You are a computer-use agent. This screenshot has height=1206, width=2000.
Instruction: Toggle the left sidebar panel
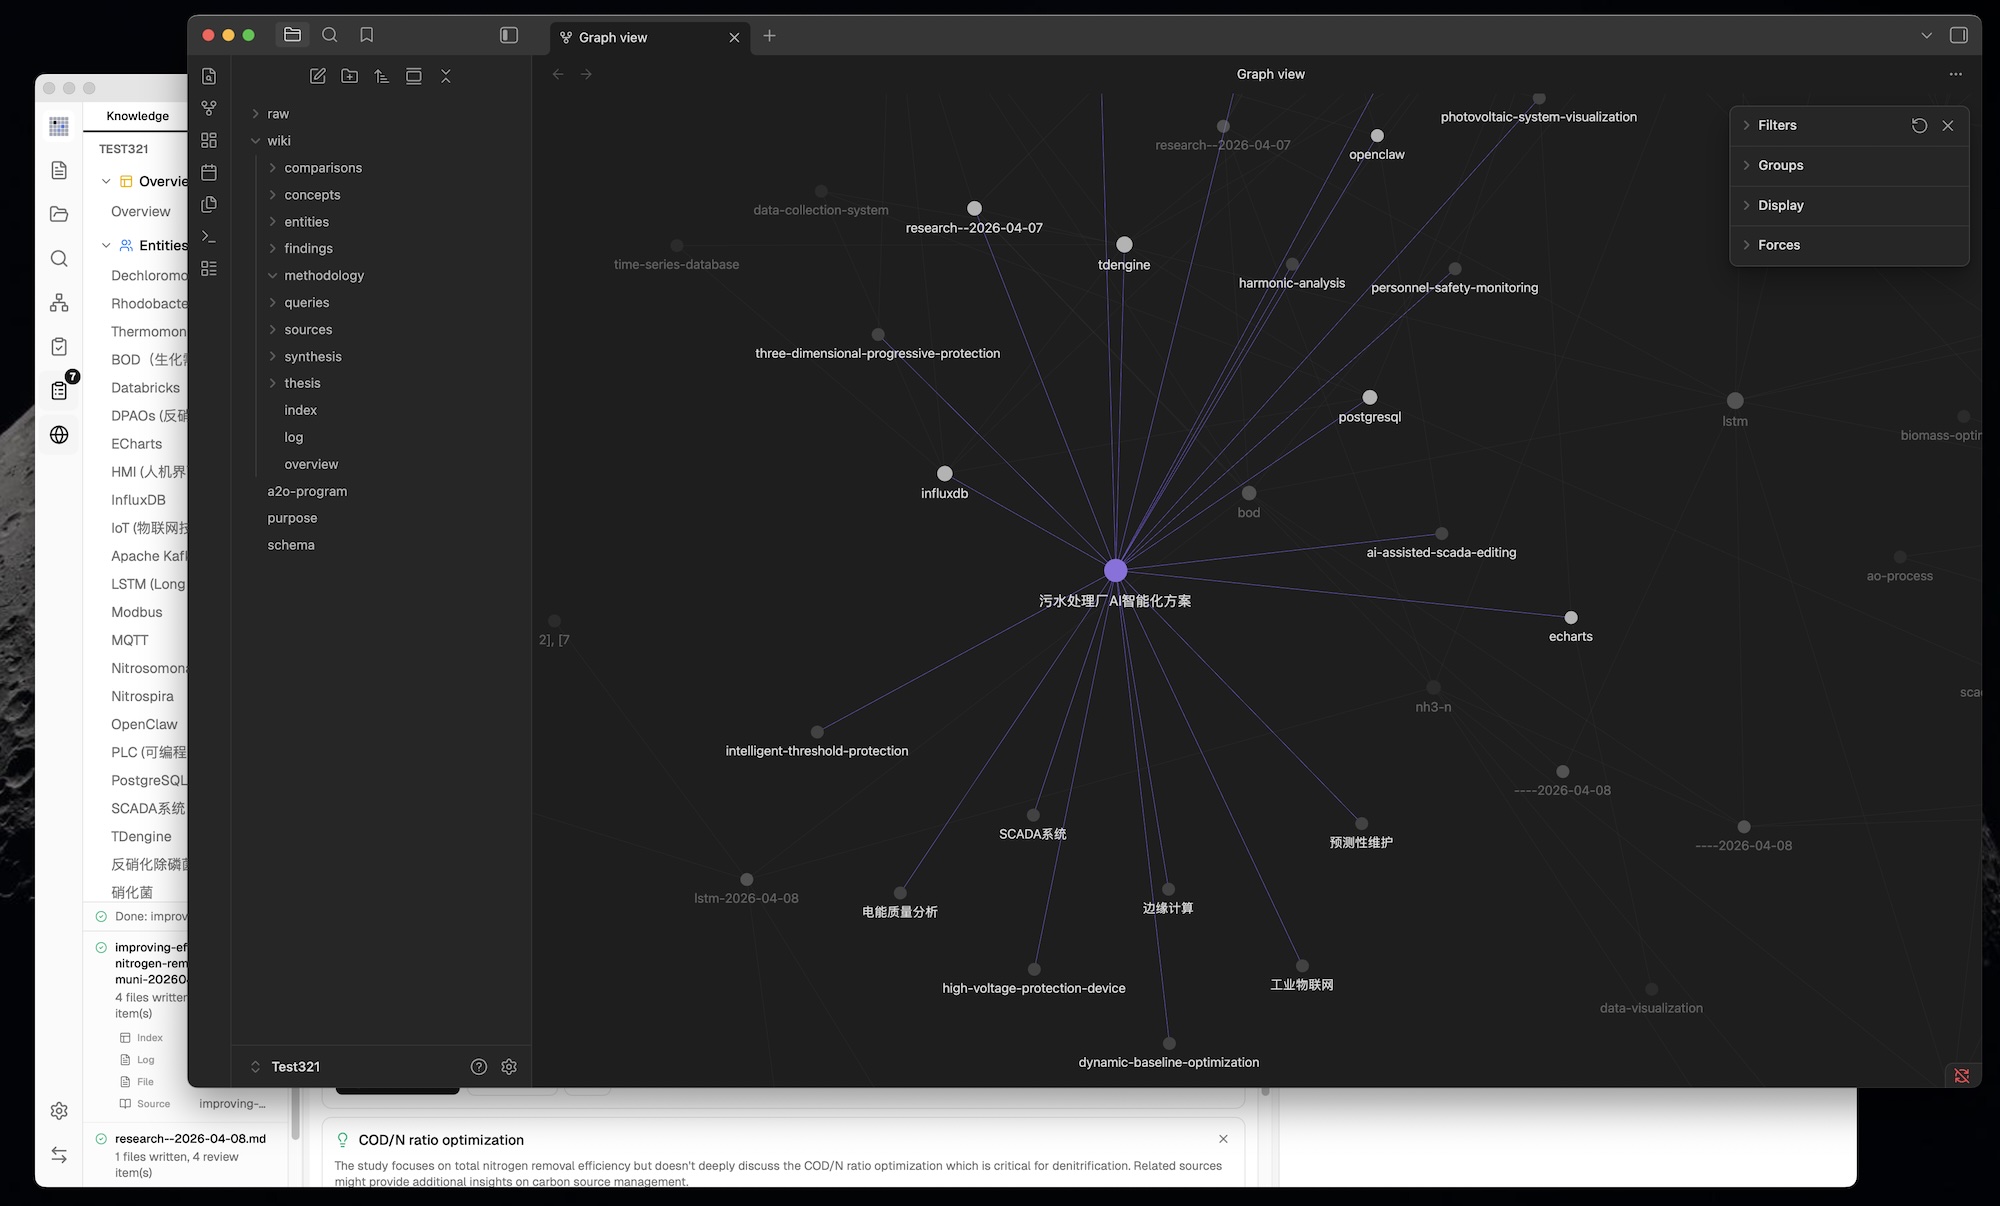(x=509, y=35)
